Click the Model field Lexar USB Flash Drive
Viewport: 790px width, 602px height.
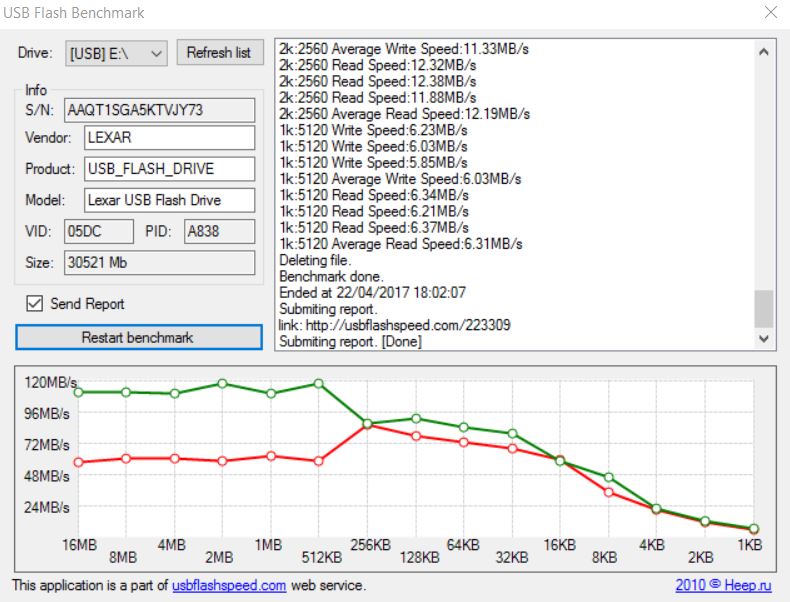coord(169,200)
